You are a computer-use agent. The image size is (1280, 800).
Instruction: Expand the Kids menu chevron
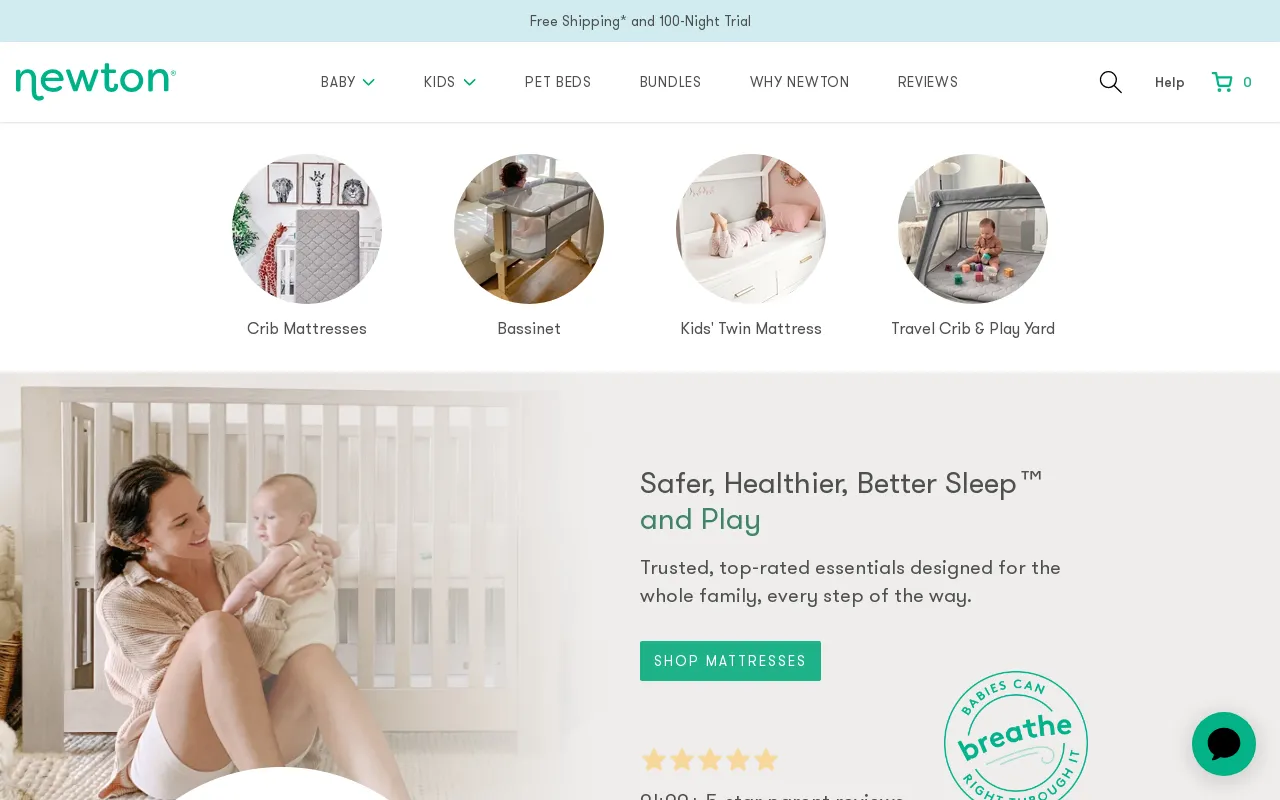tap(469, 82)
